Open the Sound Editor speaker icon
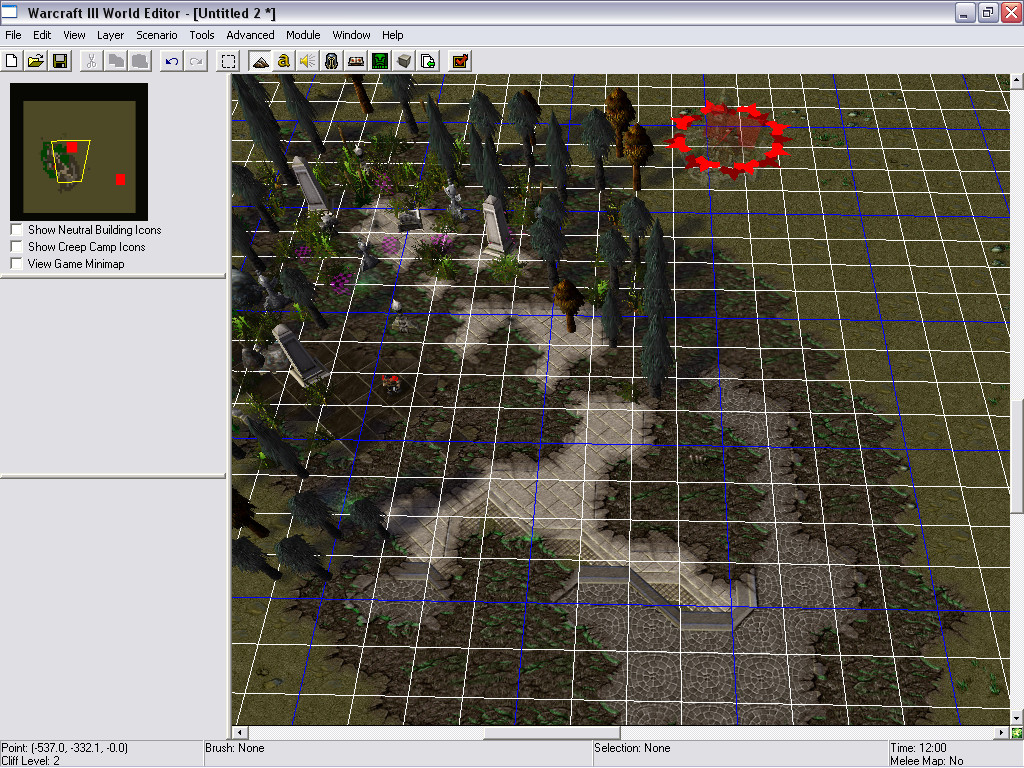Image resolution: width=1024 pixels, height=768 pixels. pos(308,61)
